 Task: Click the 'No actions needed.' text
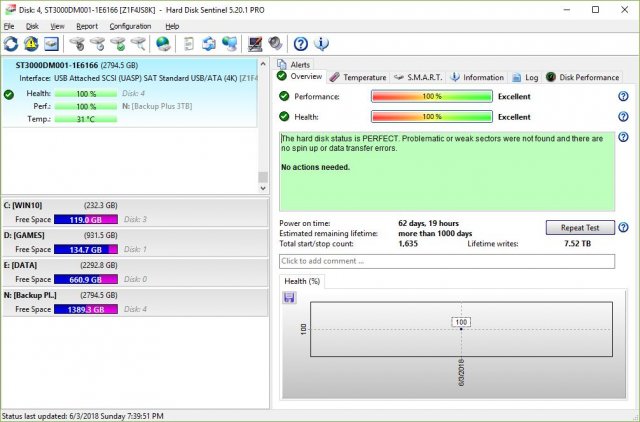tap(316, 167)
